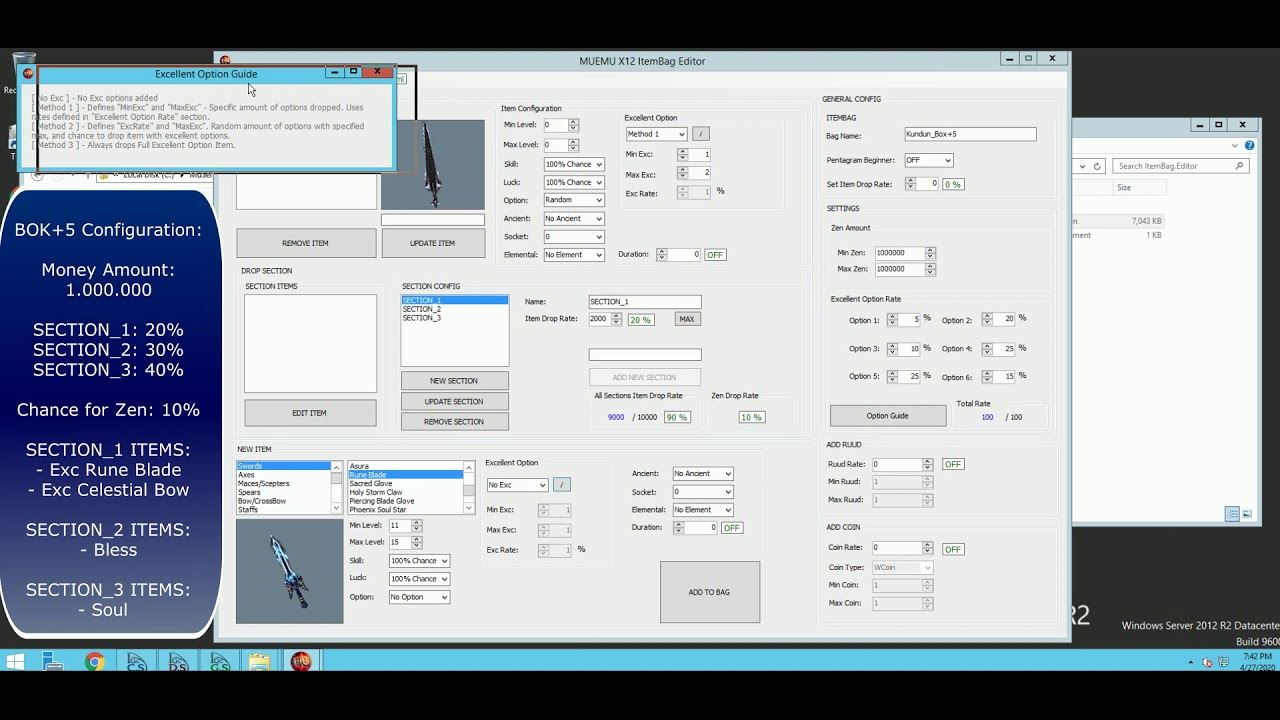Switch Explorer to details view
The height and width of the screenshot is (720, 1280).
(1233, 514)
